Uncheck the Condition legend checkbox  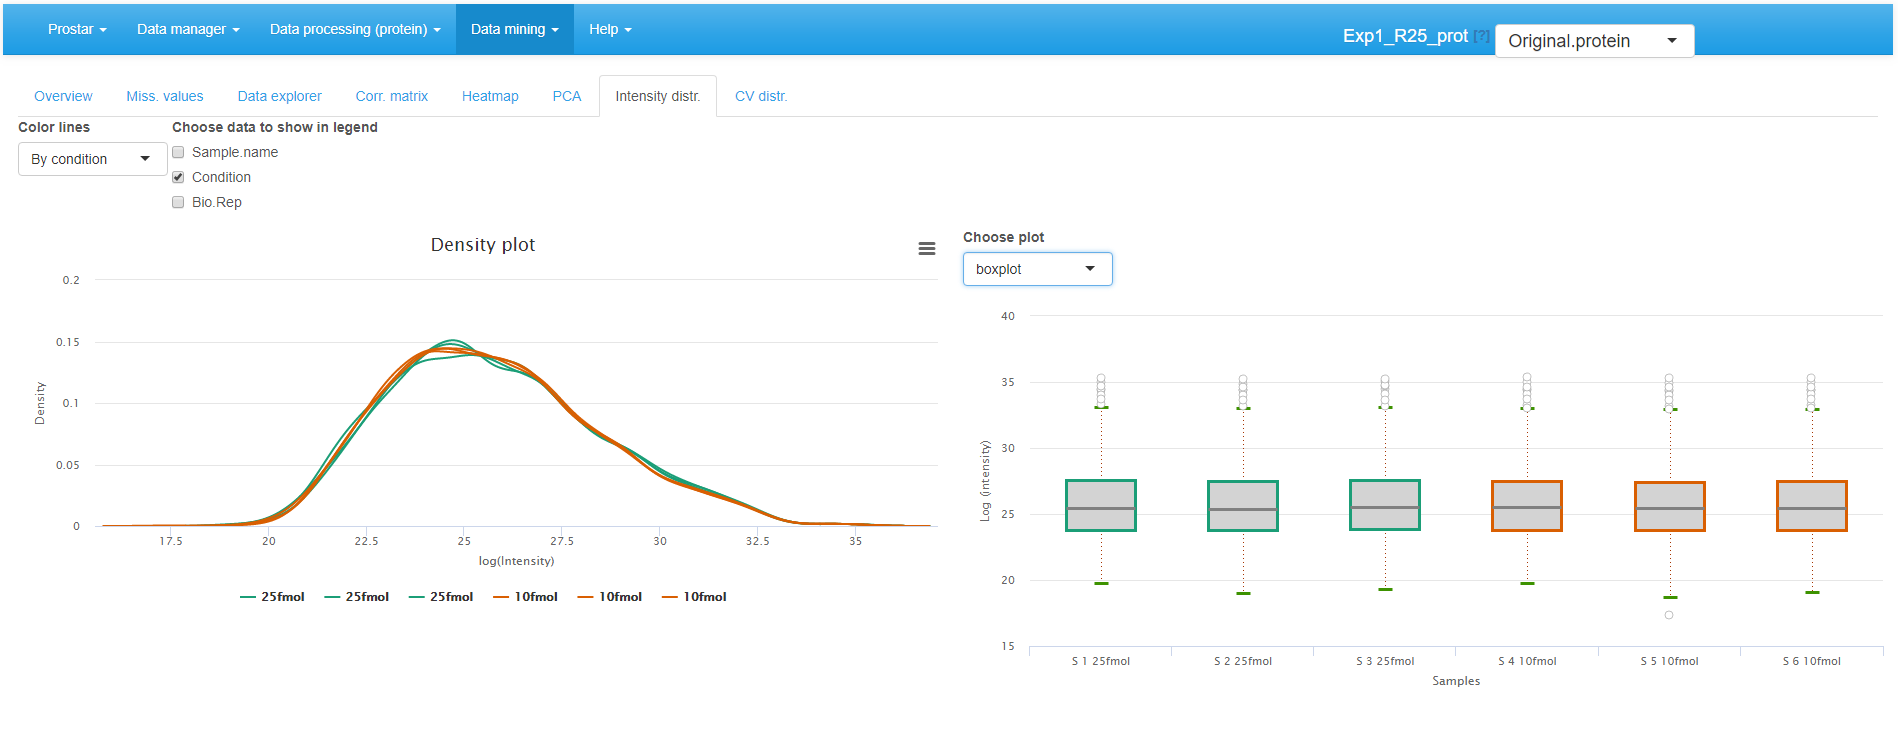click(178, 178)
